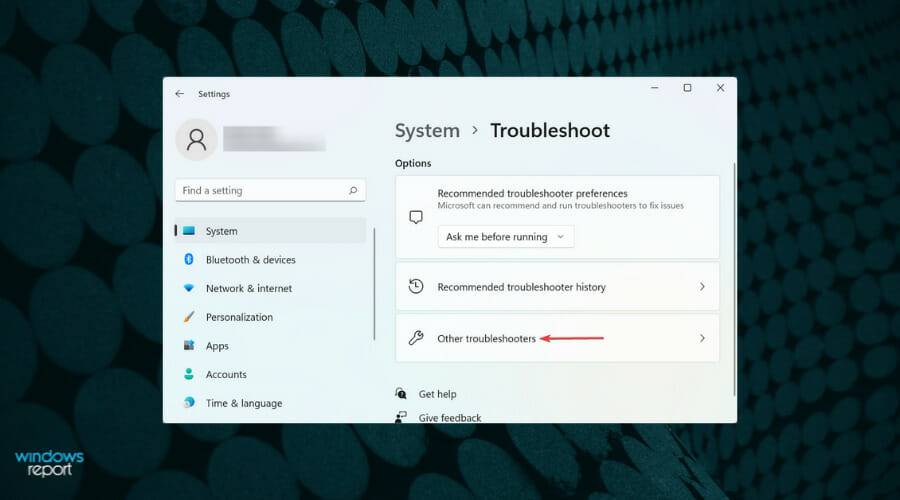Click the Accounts person icon

[x=188, y=374]
